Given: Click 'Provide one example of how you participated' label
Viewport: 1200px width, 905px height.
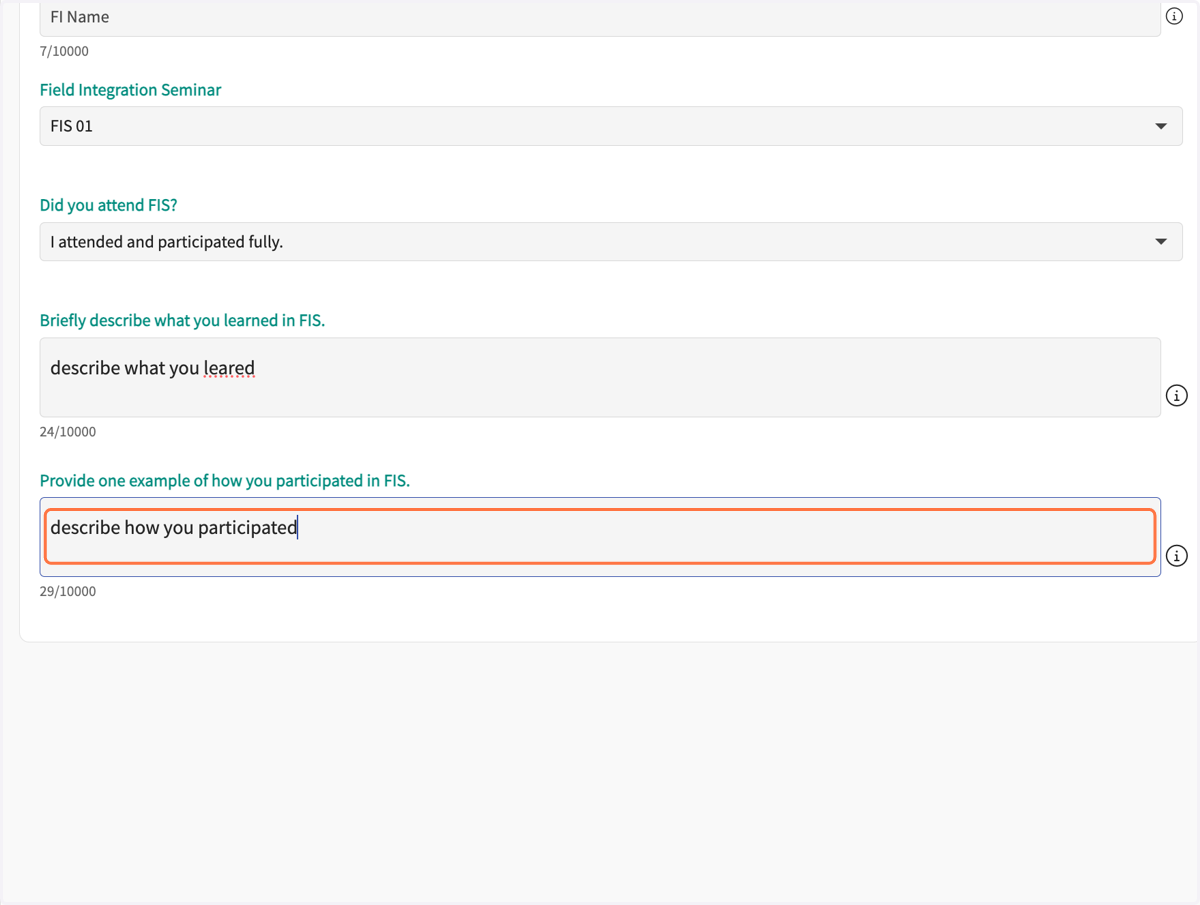Looking at the screenshot, I should click(225, 481).
